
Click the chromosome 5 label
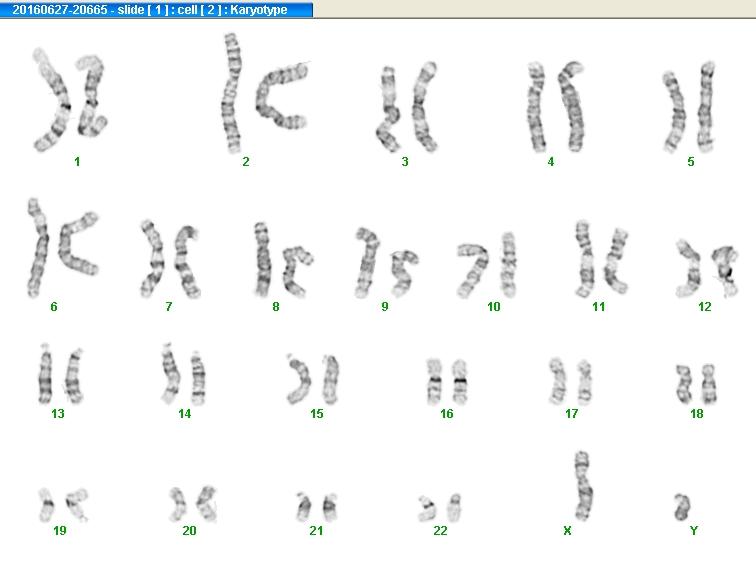[691, 162]
